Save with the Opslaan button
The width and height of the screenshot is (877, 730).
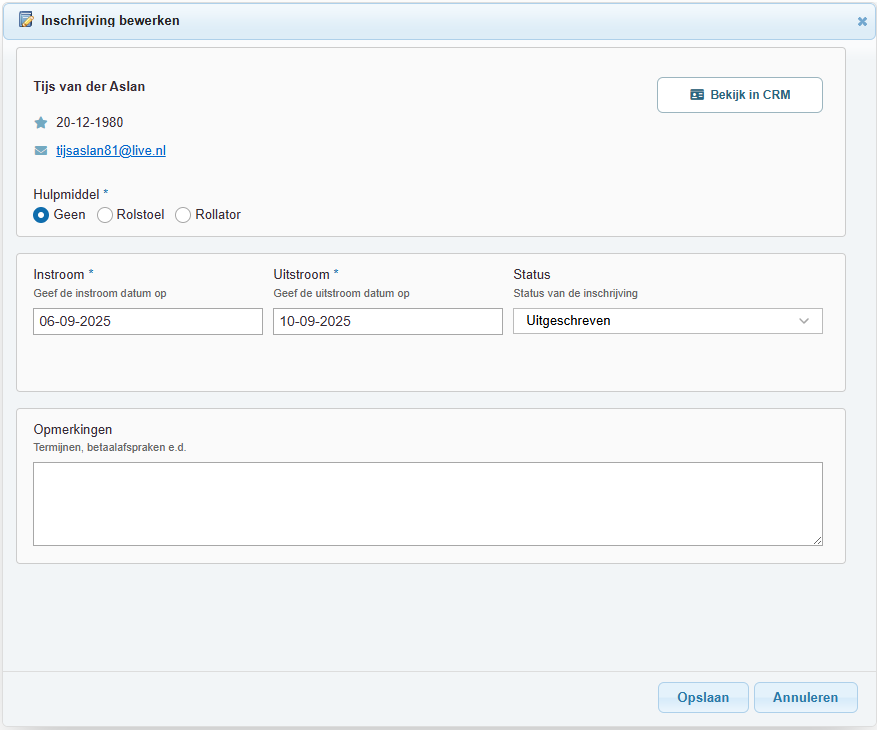click(x=703, y=698)
